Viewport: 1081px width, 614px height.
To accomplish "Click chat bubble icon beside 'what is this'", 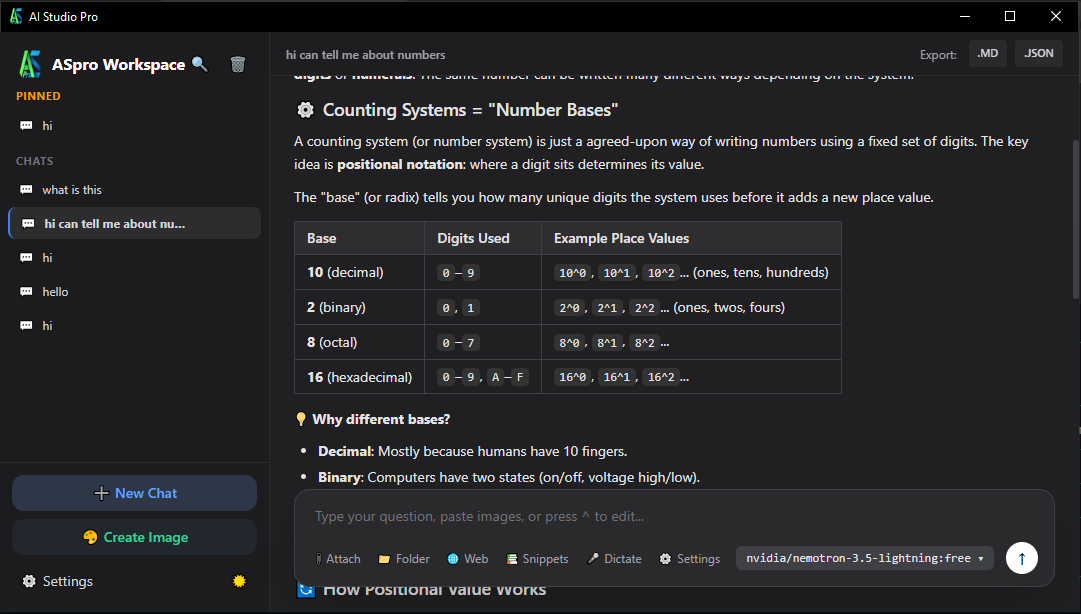I will pyautogui.click(x=26, y=190).
